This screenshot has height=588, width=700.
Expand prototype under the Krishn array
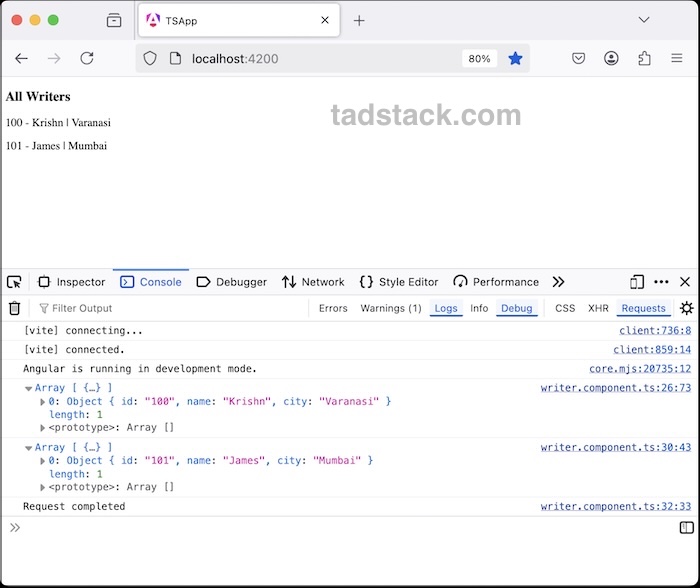click(42, 428)
